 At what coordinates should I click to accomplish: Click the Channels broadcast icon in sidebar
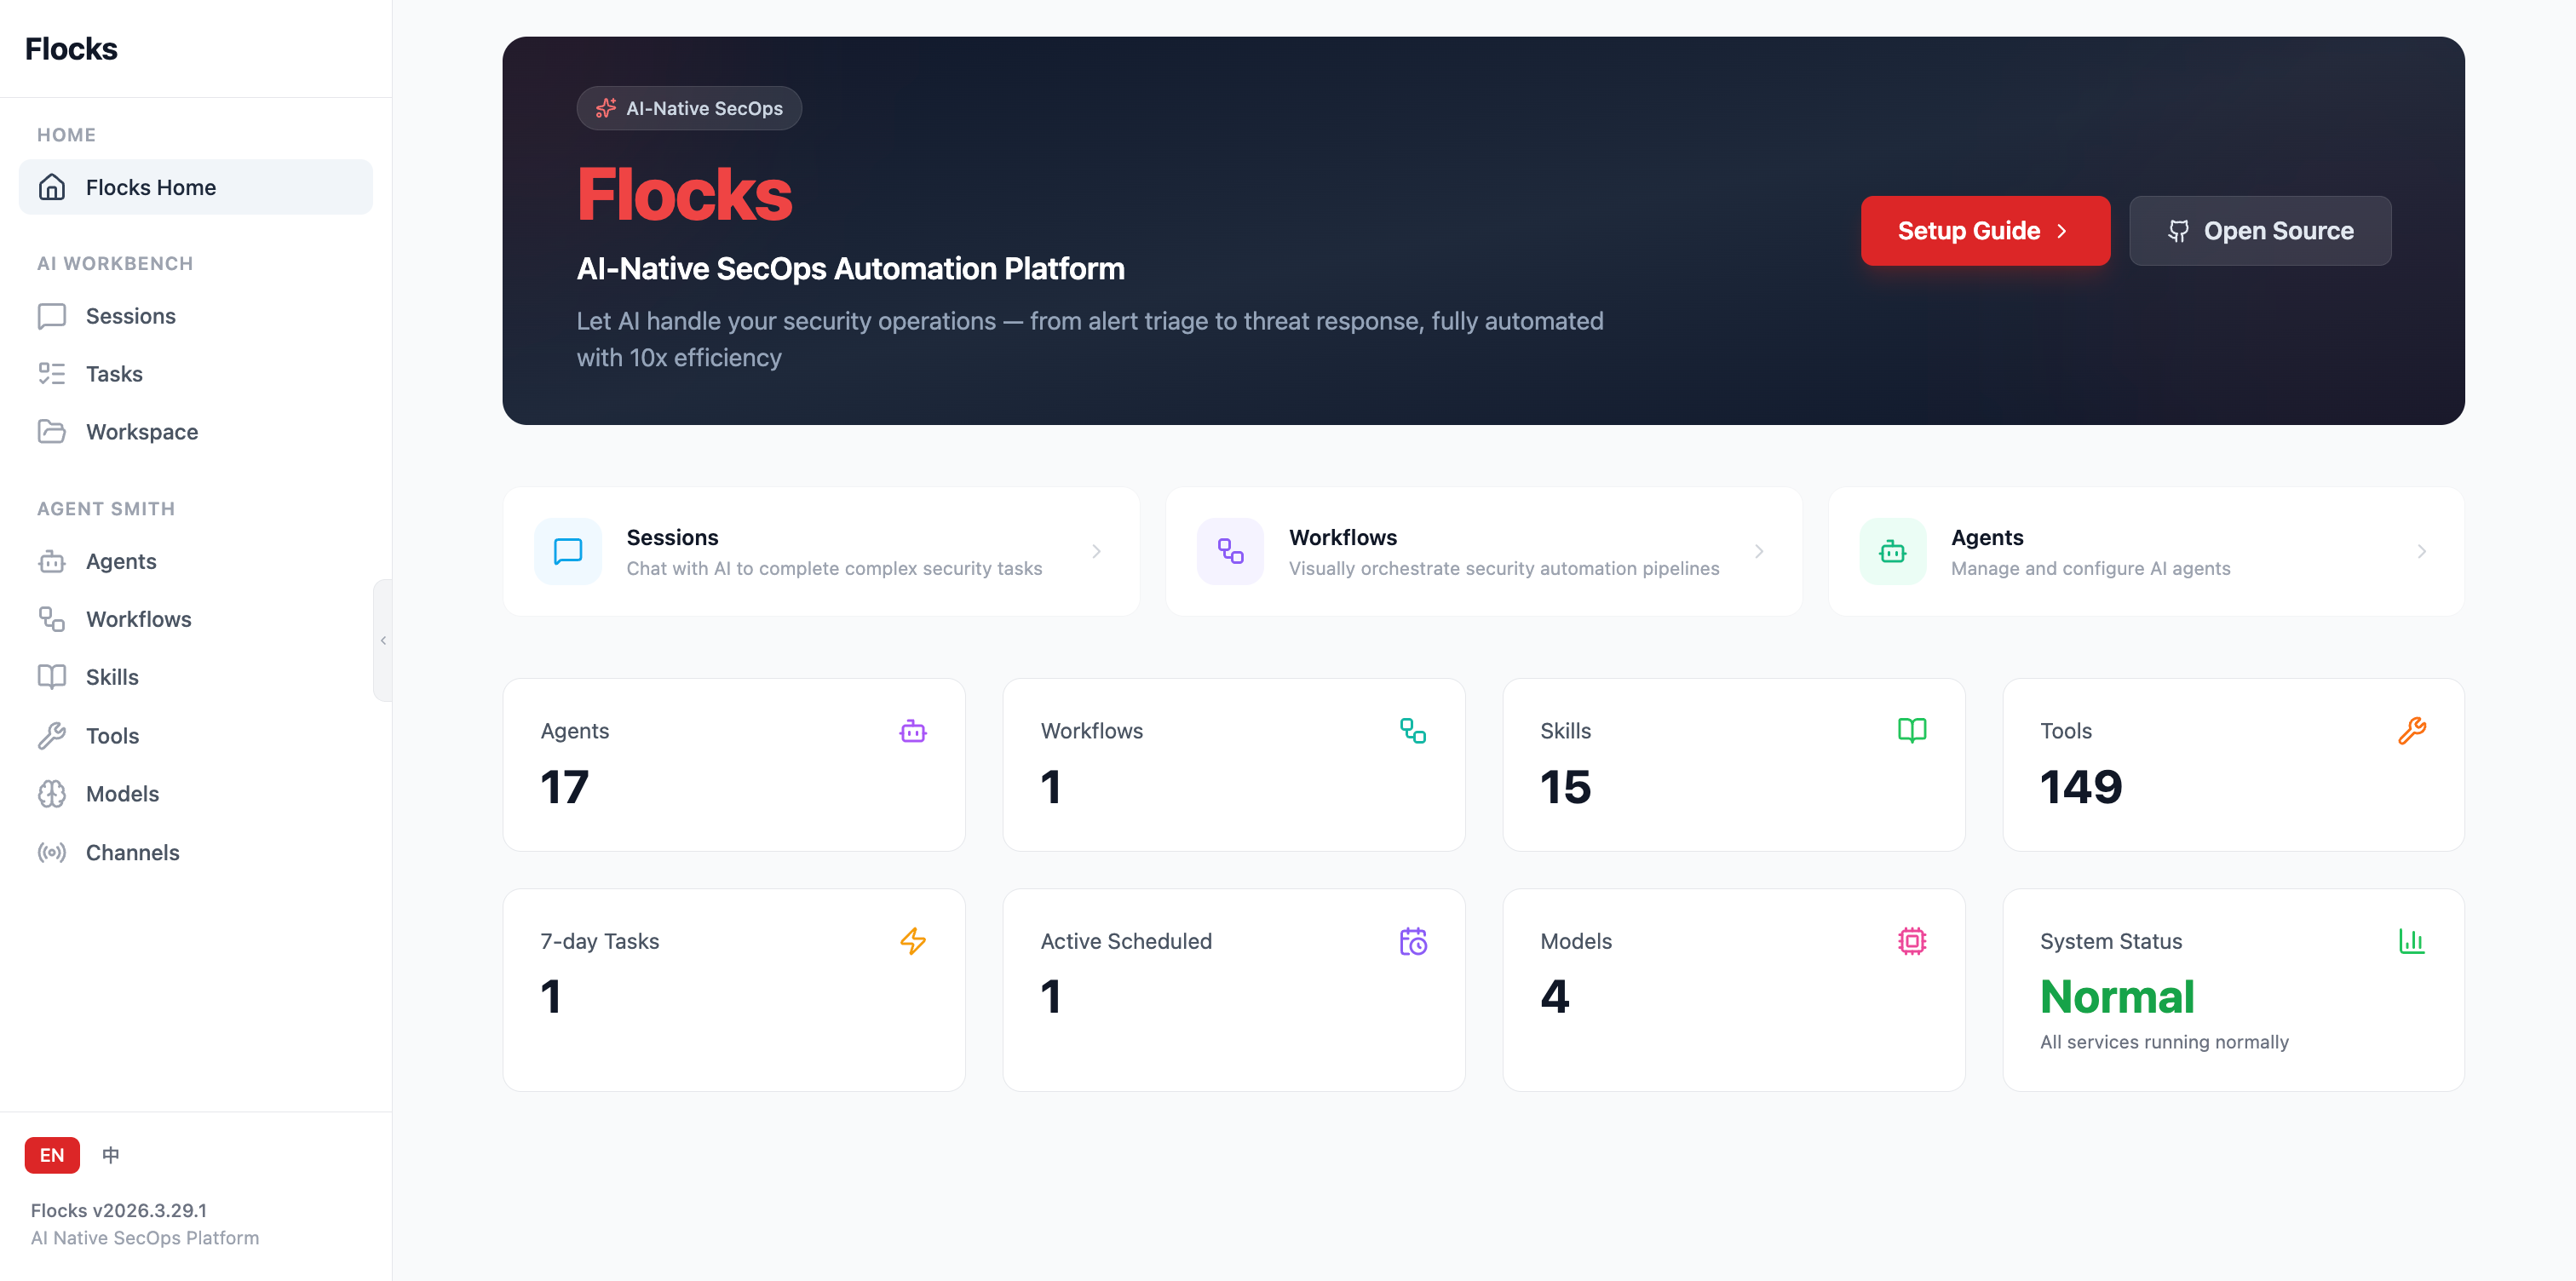click(51, 853)
